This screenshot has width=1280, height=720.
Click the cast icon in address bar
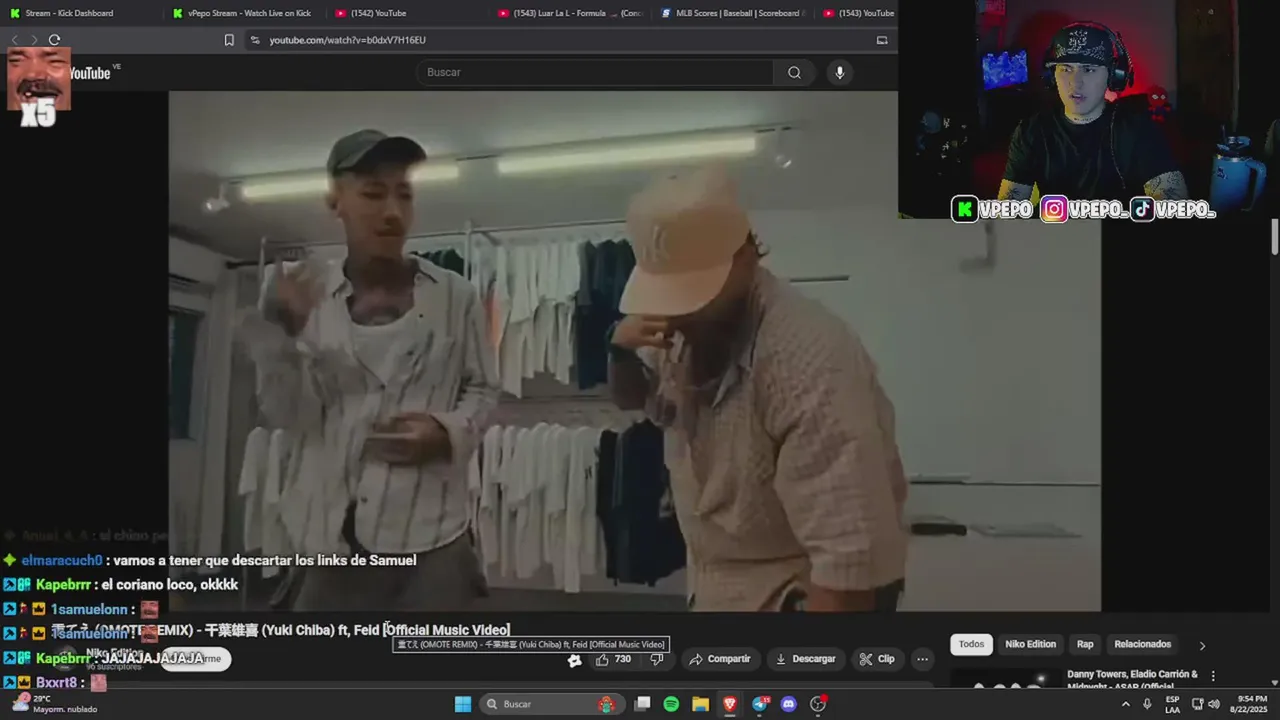(x=882, y=40)
